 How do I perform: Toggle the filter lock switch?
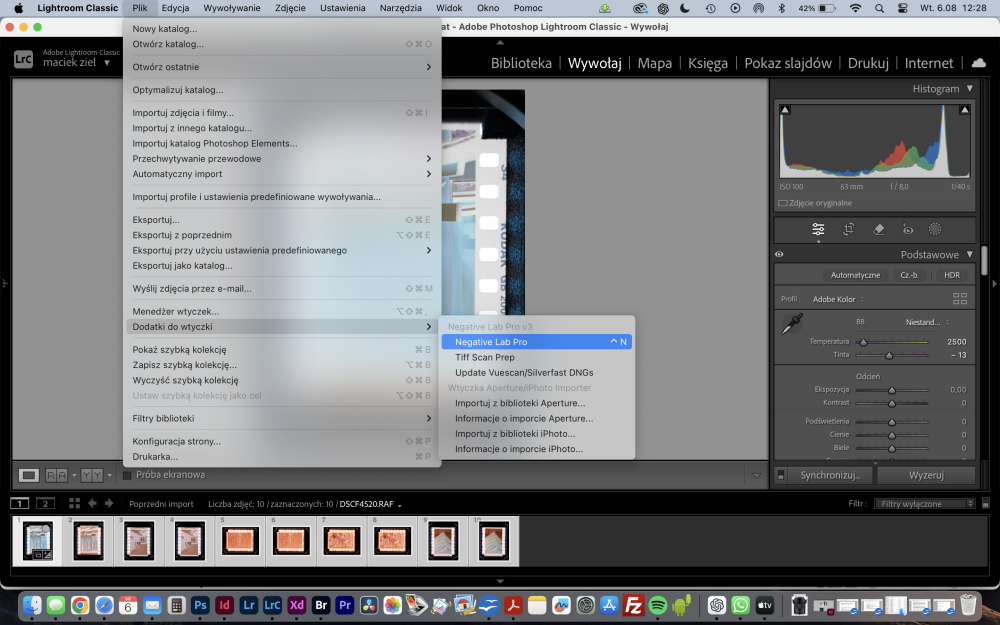(x=985, y=503)
